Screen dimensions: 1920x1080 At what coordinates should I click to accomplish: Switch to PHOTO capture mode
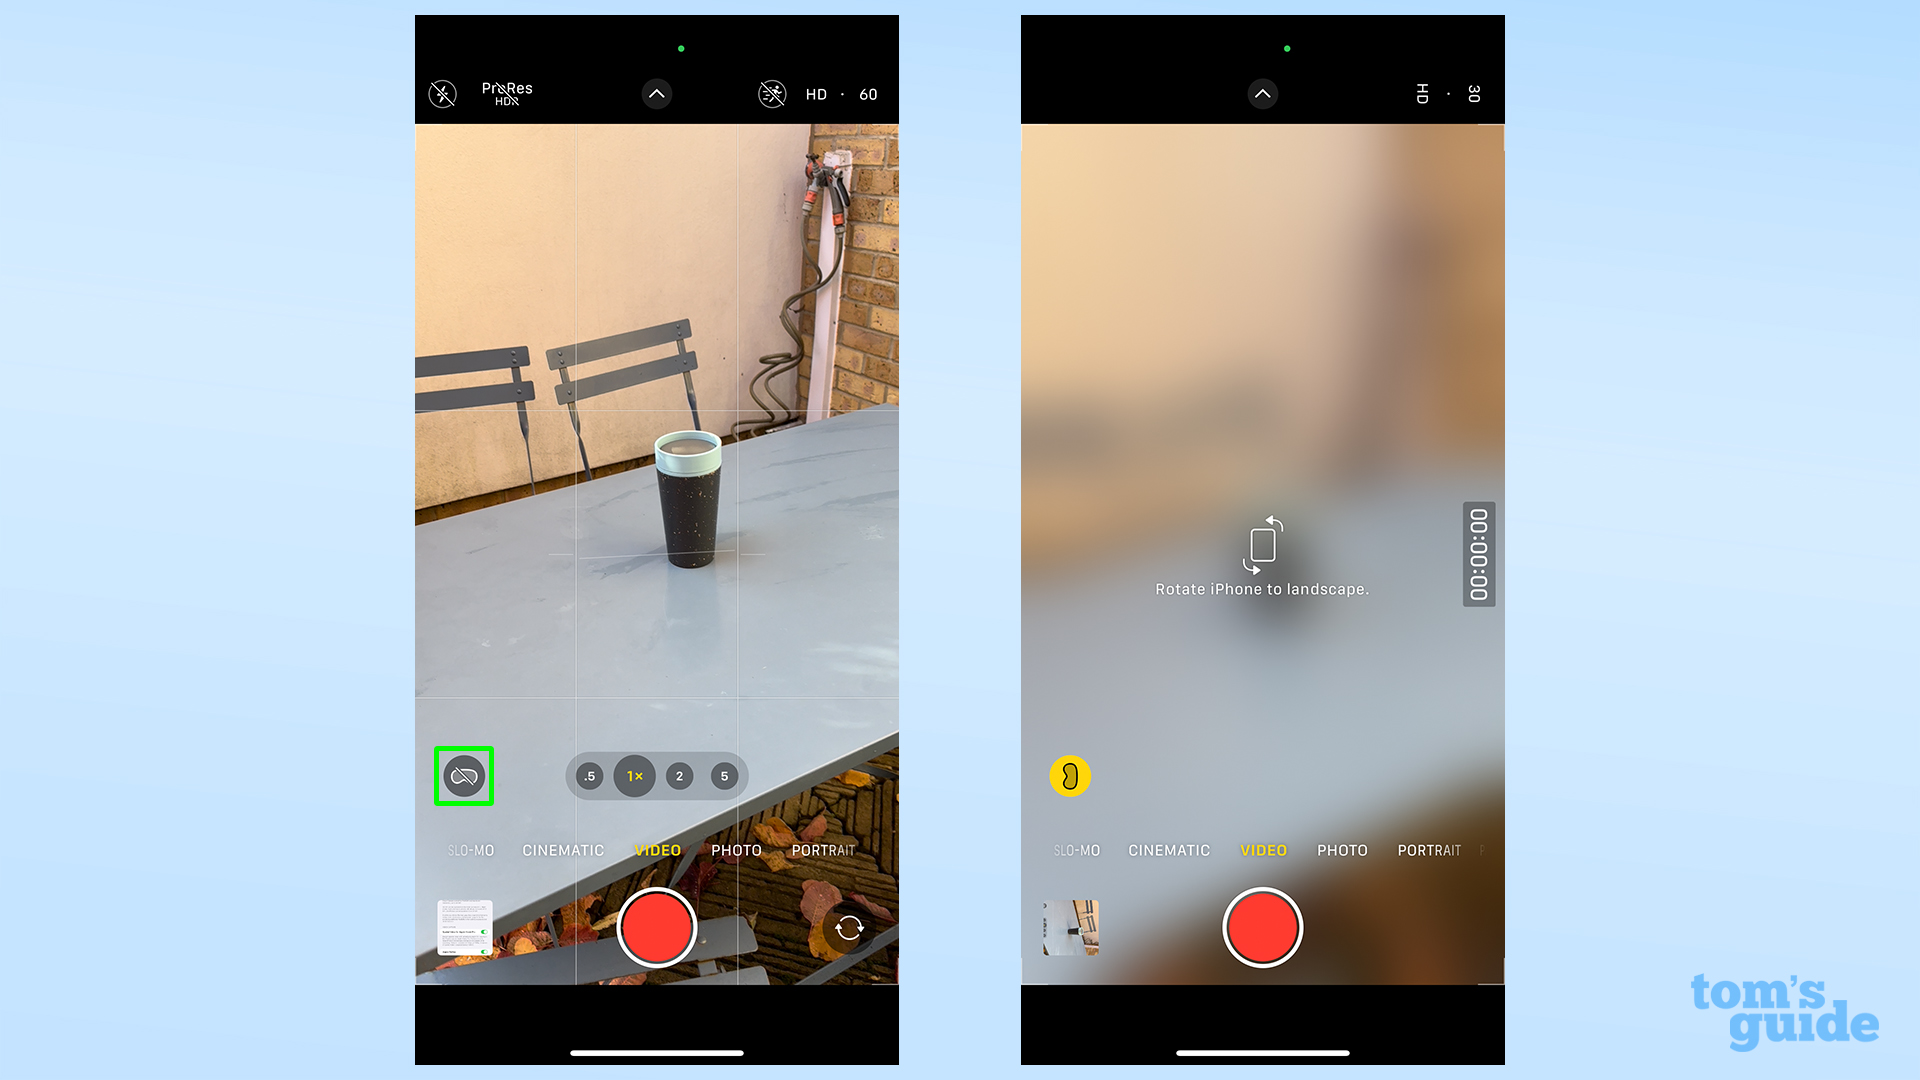(737, 849)
